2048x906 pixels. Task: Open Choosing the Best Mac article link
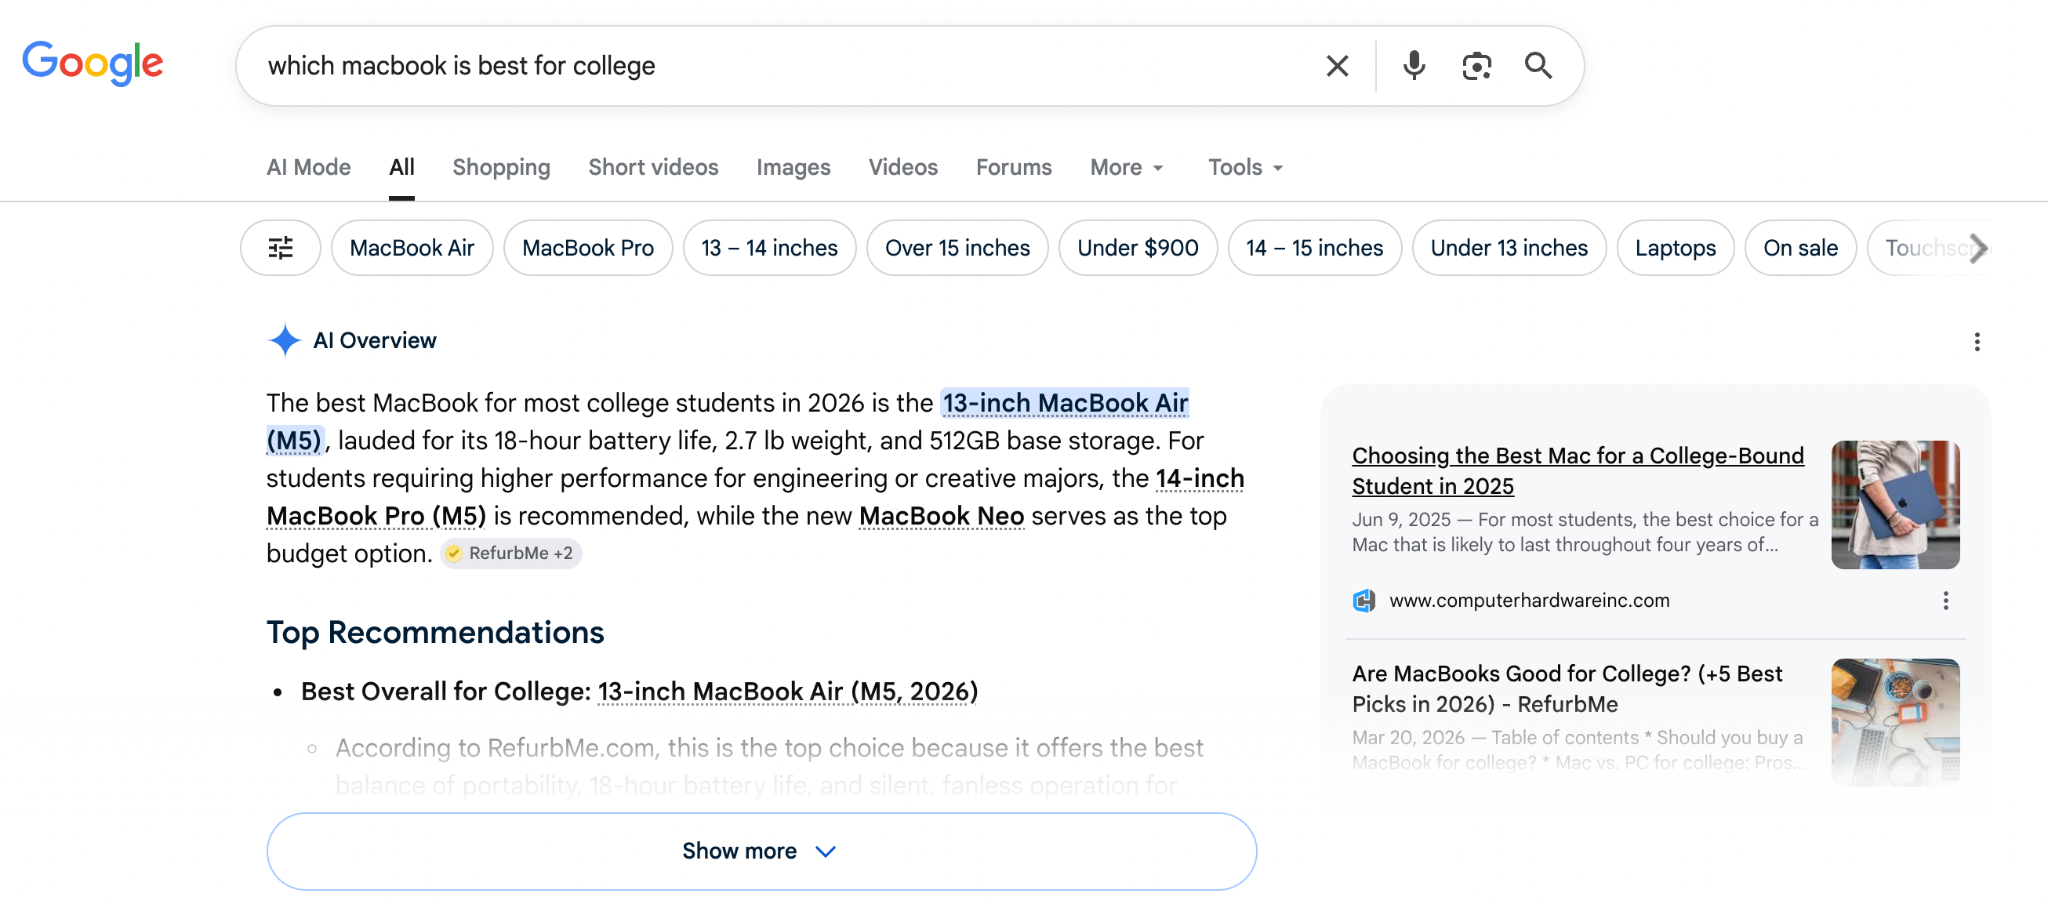(1578, 471)
